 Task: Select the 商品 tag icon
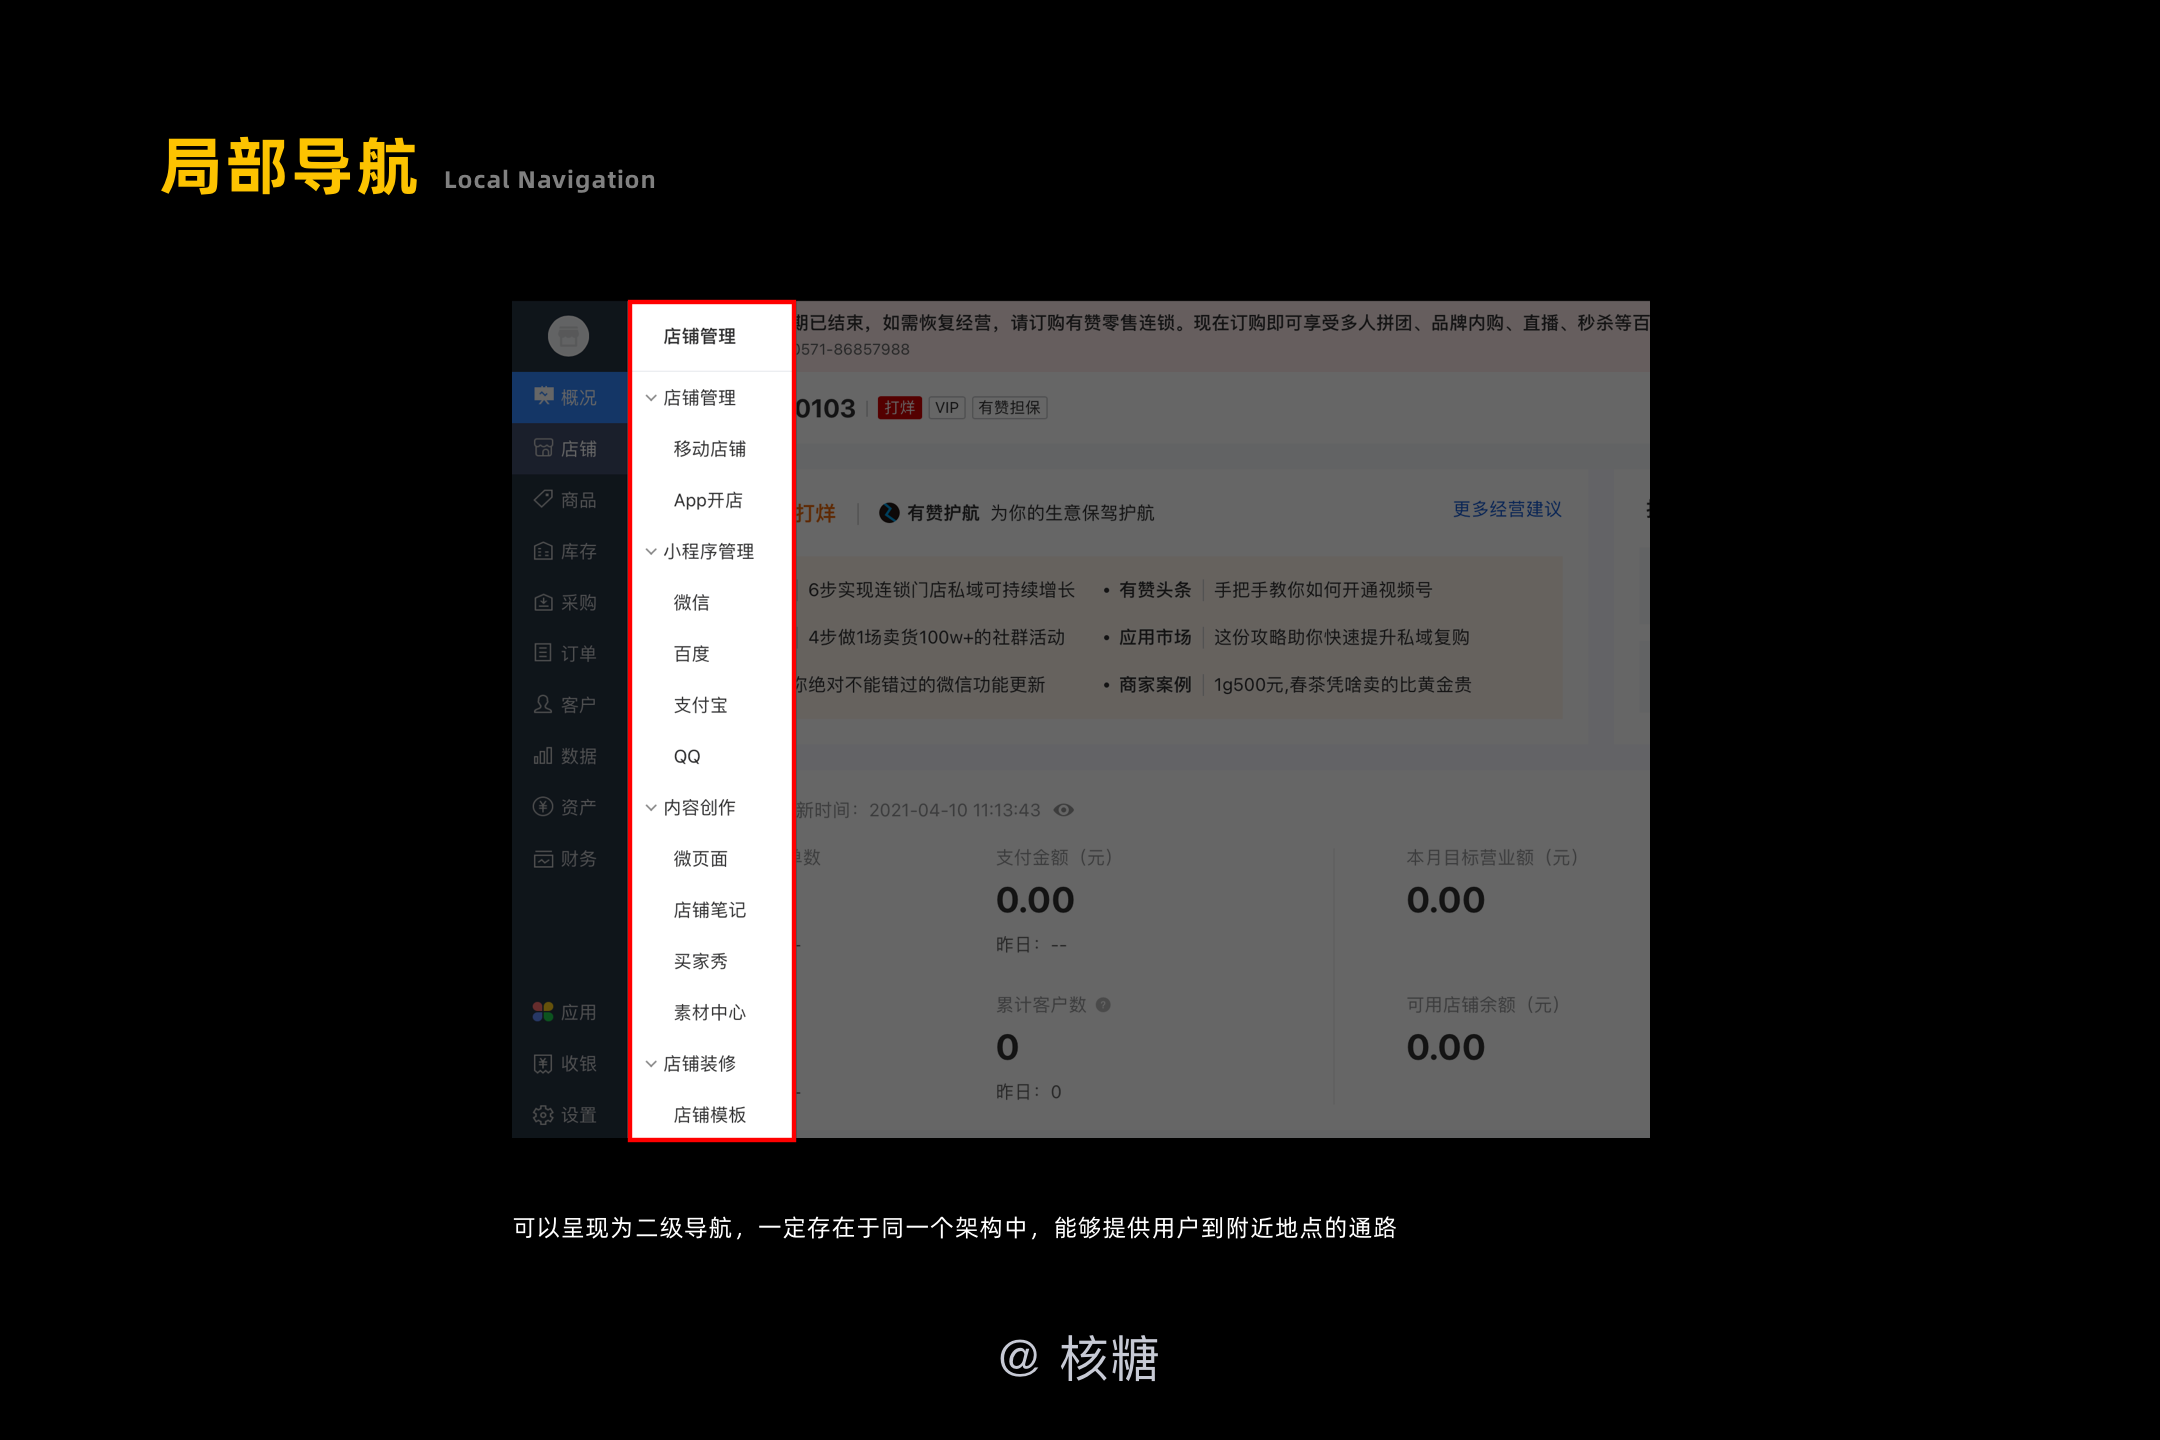coord(543,499)
